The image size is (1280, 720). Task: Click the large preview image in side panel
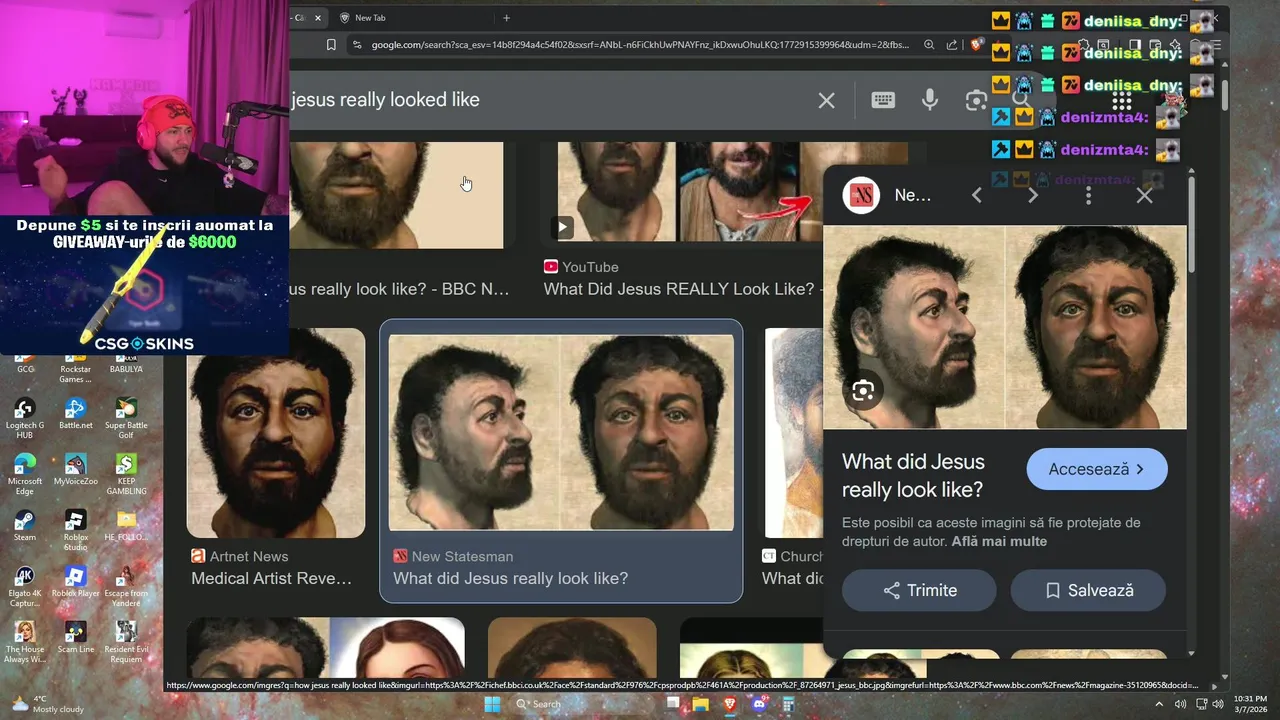[1005, 327]
